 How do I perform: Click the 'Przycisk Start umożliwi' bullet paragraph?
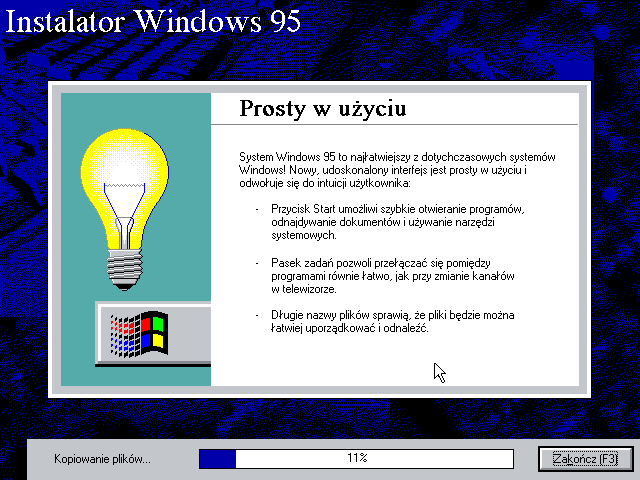tap(398, 222)
